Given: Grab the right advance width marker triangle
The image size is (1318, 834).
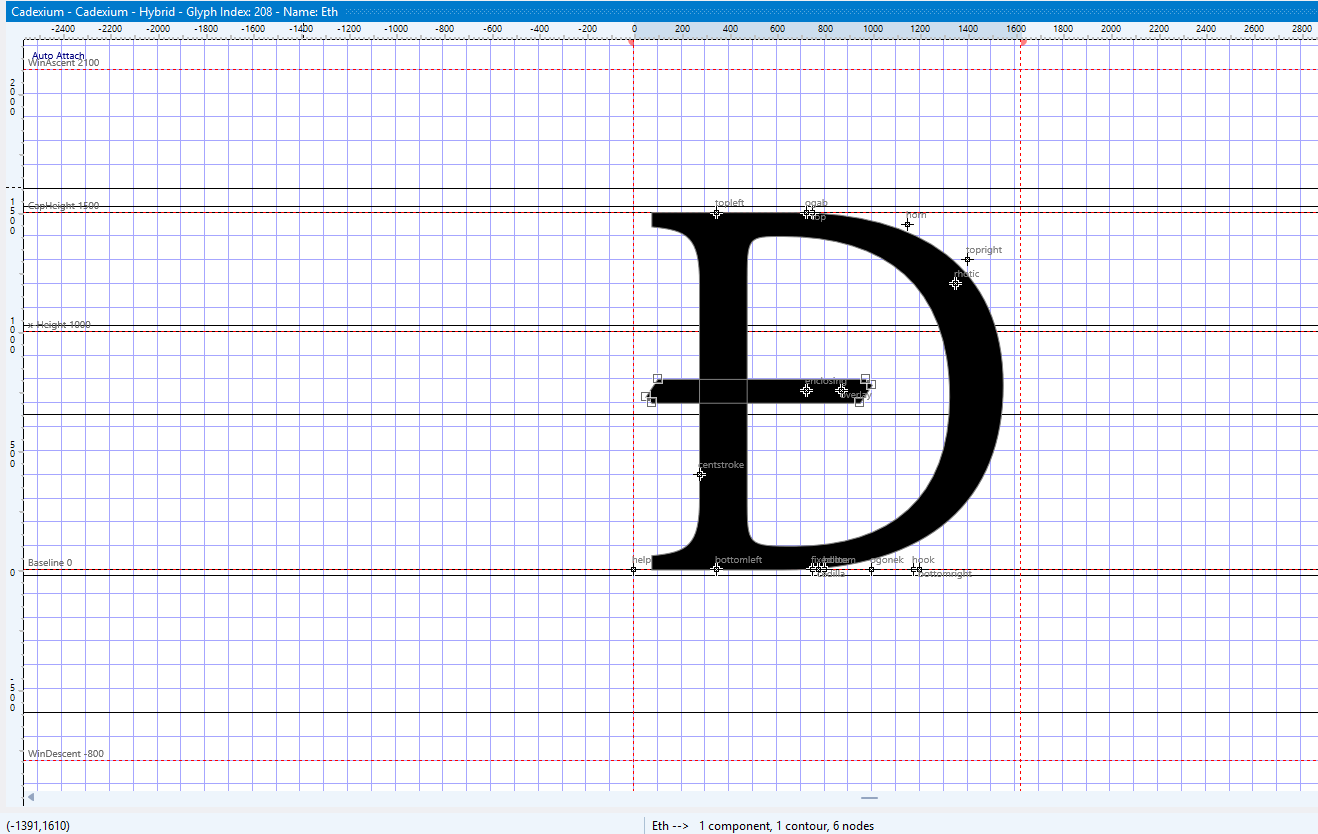Looking at the screenshot, I should coord(1022,43).
